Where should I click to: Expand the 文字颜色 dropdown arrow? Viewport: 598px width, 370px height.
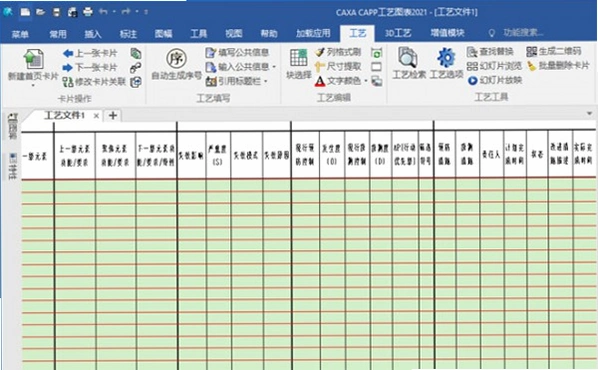click(366, 81)
